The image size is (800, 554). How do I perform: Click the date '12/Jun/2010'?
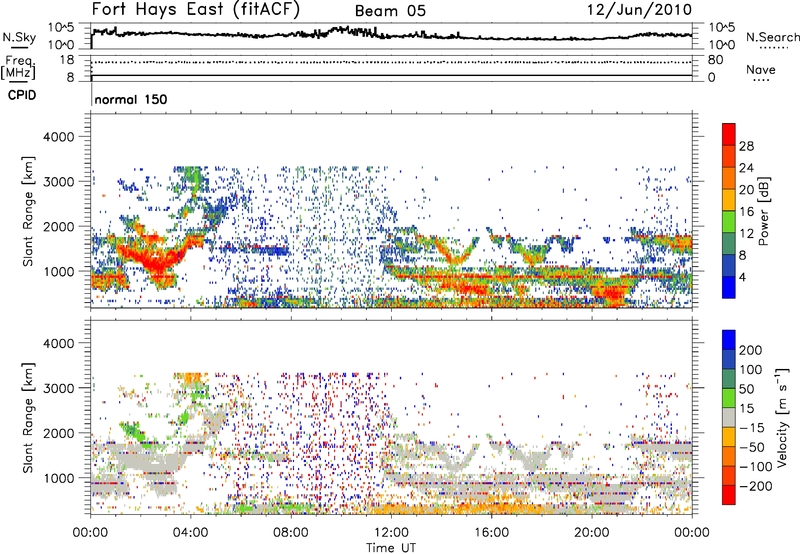[639, 10]
